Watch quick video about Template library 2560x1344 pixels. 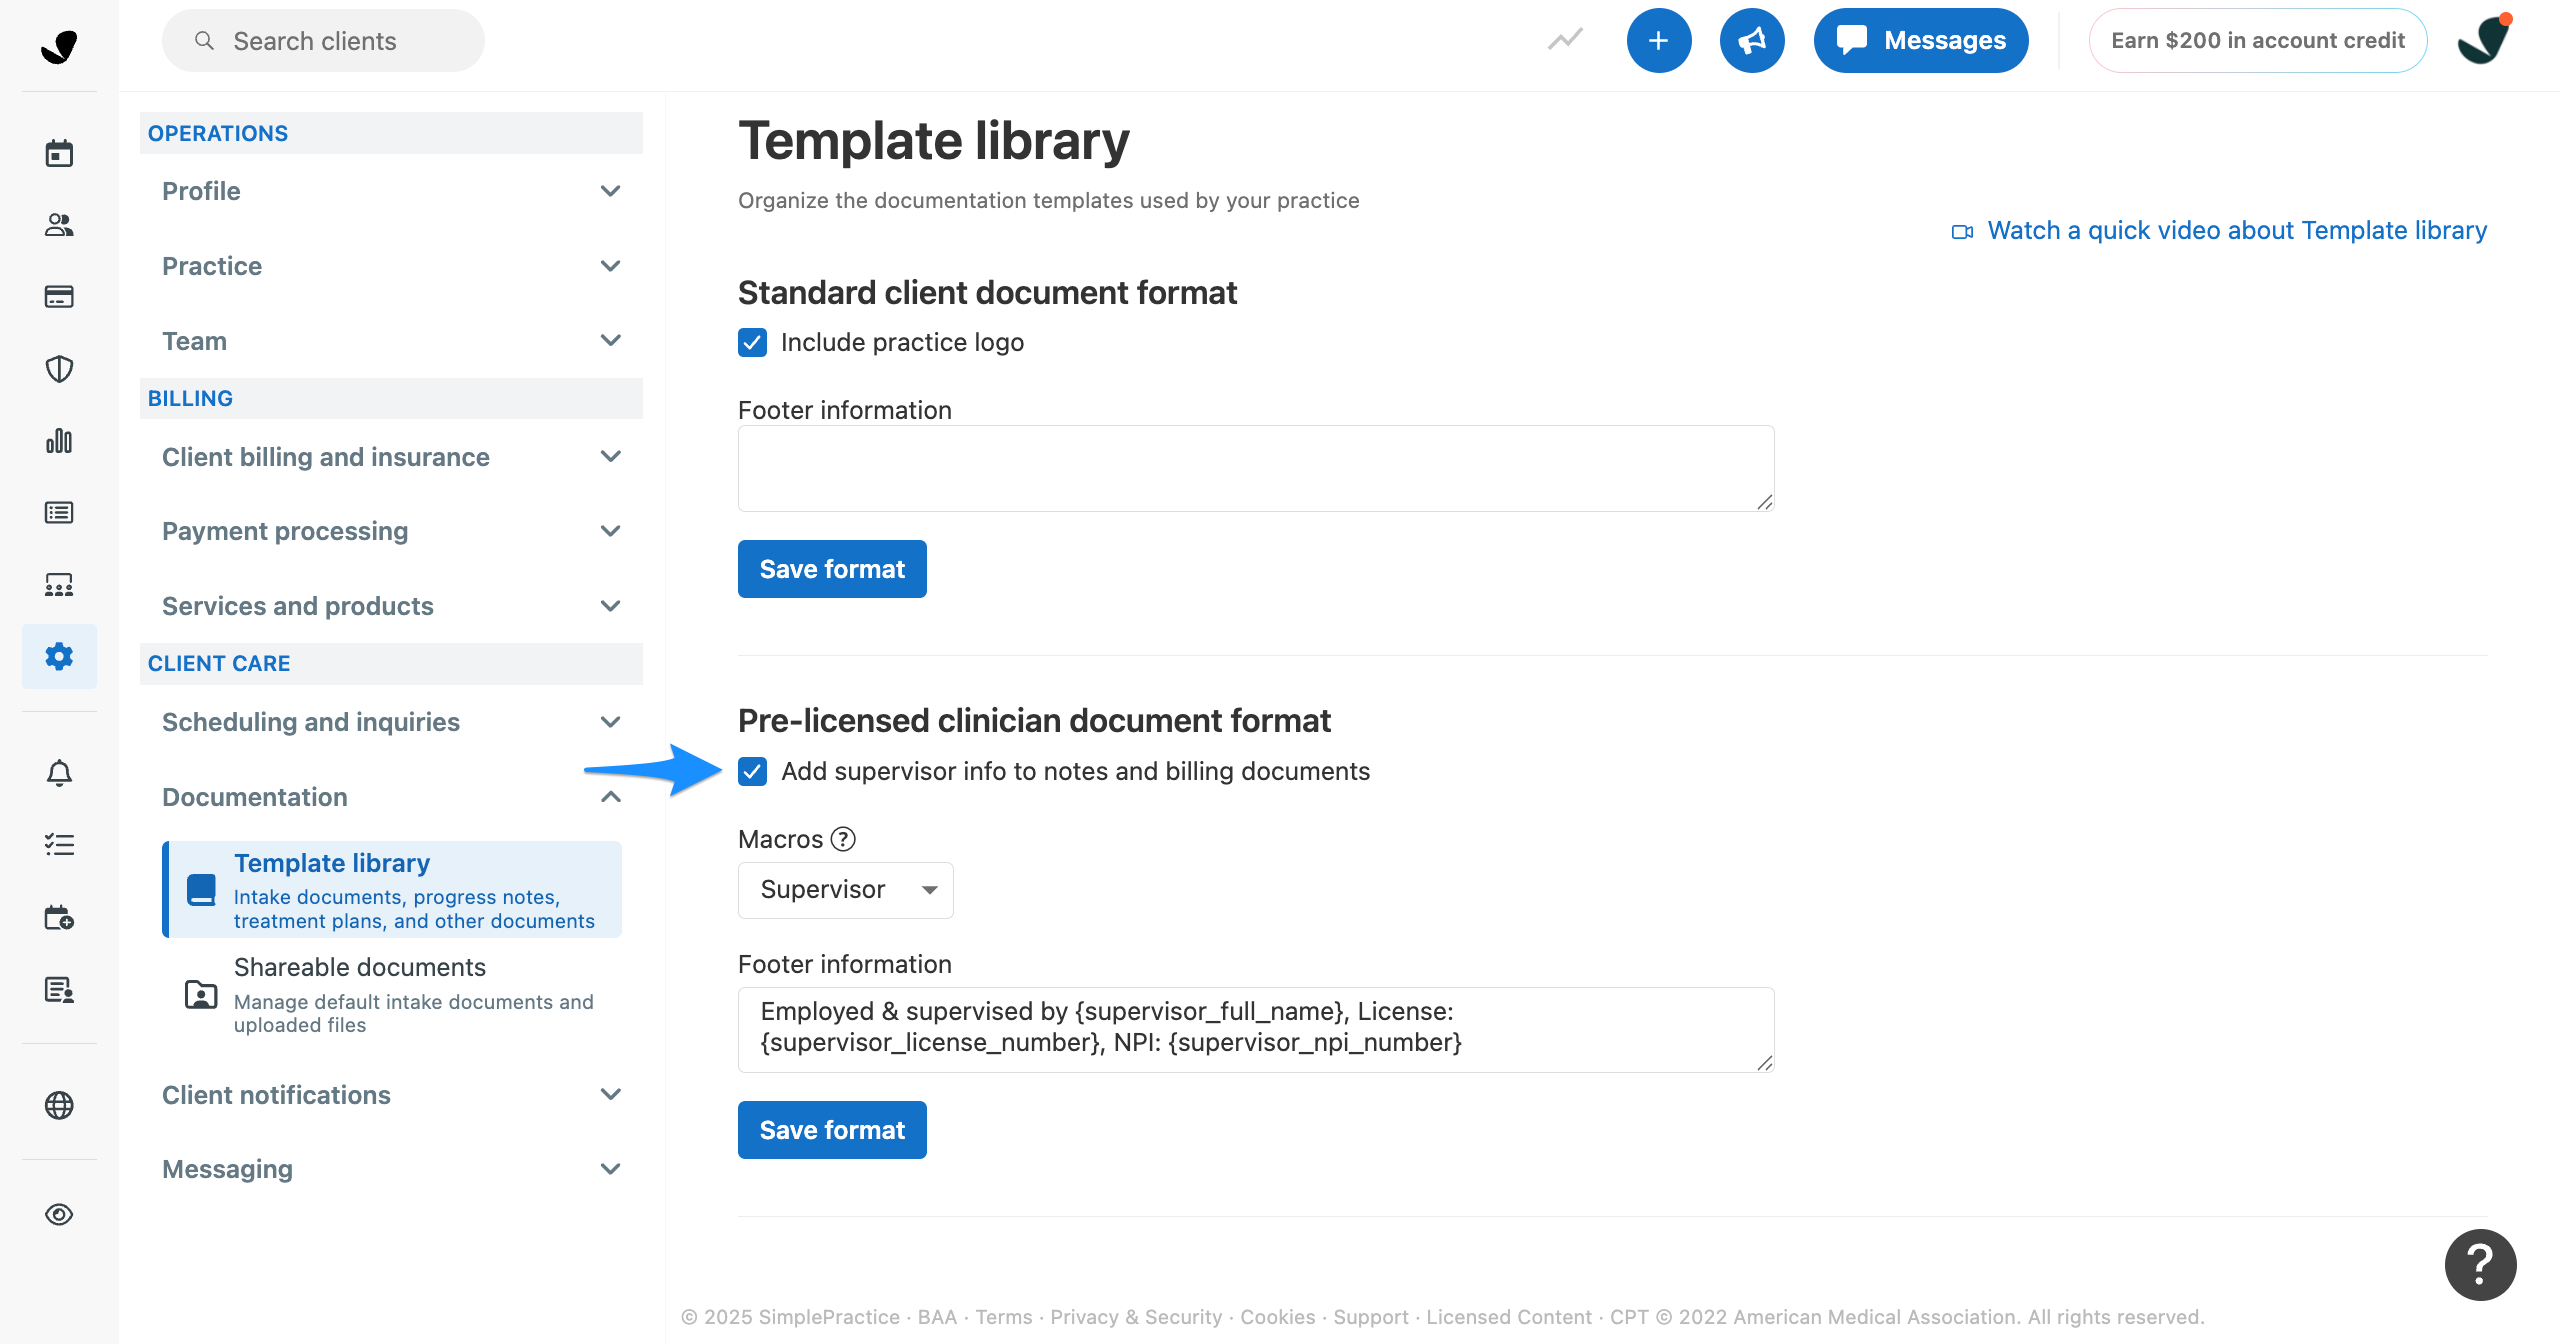[2236, 231]
